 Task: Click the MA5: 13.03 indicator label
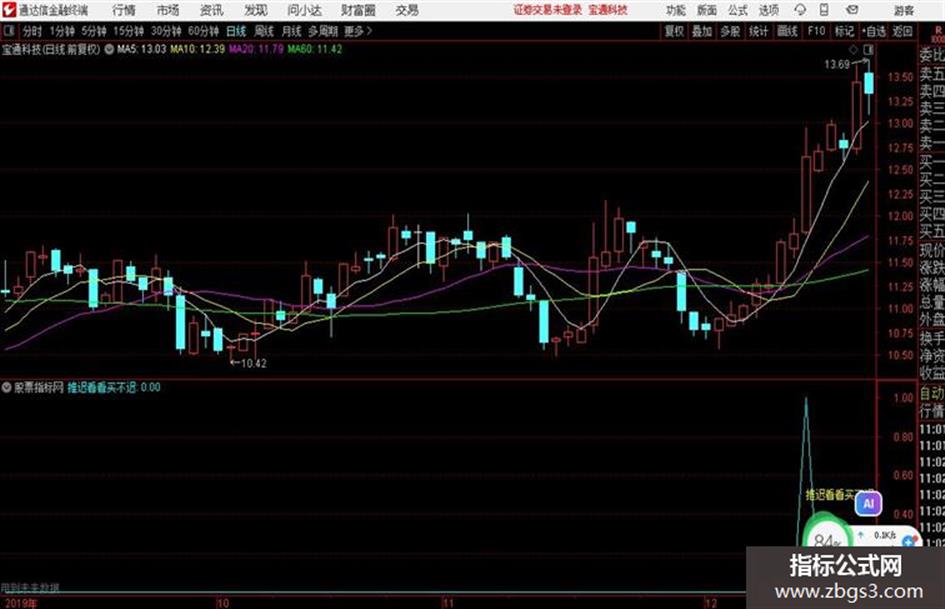click(x=141, y=49)
